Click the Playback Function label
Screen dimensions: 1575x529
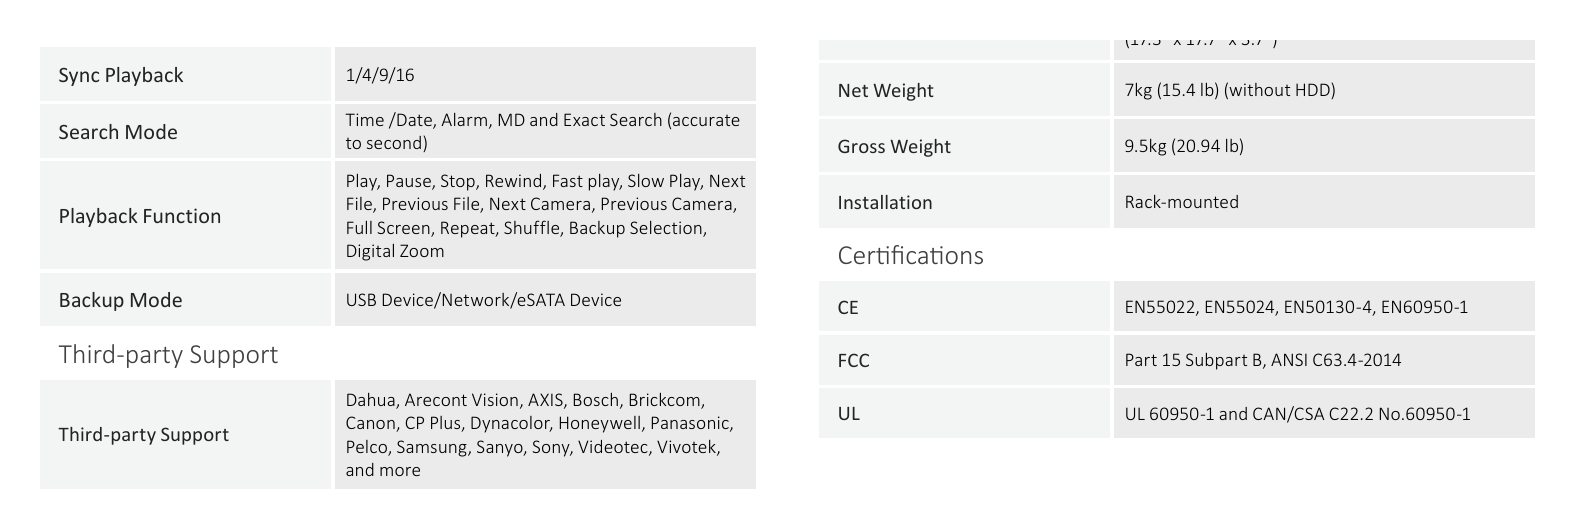coord(140,216)
